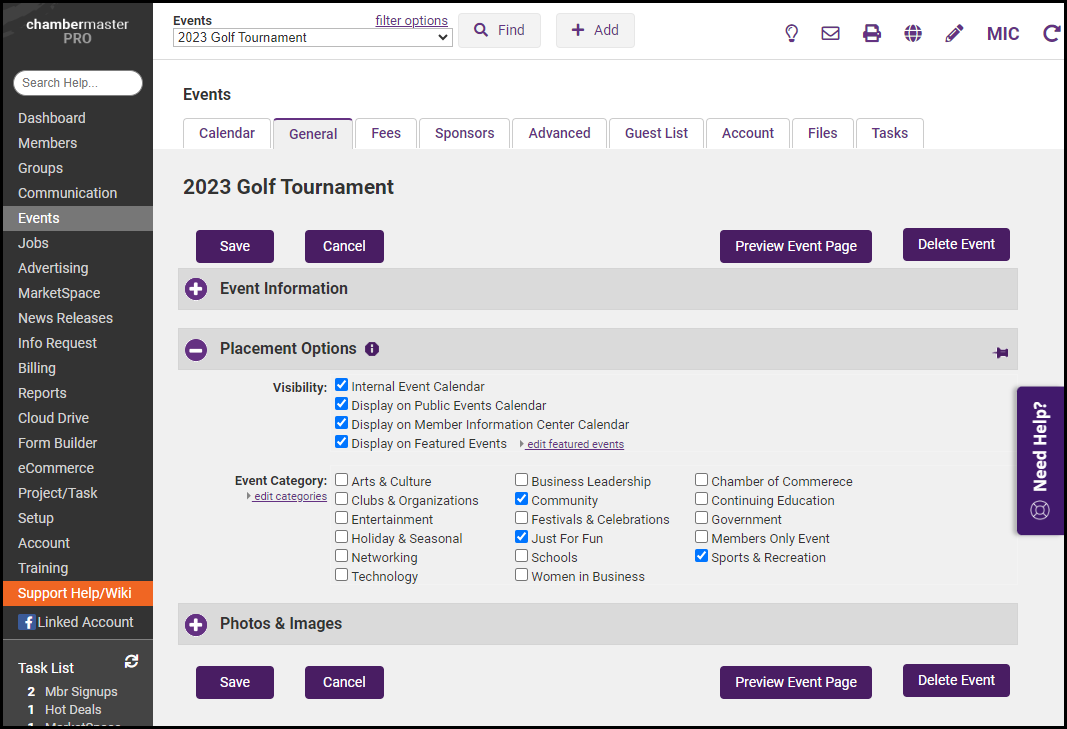Open Form Builder in the sidebar
1067x729 pixels.
pos(57,443)
